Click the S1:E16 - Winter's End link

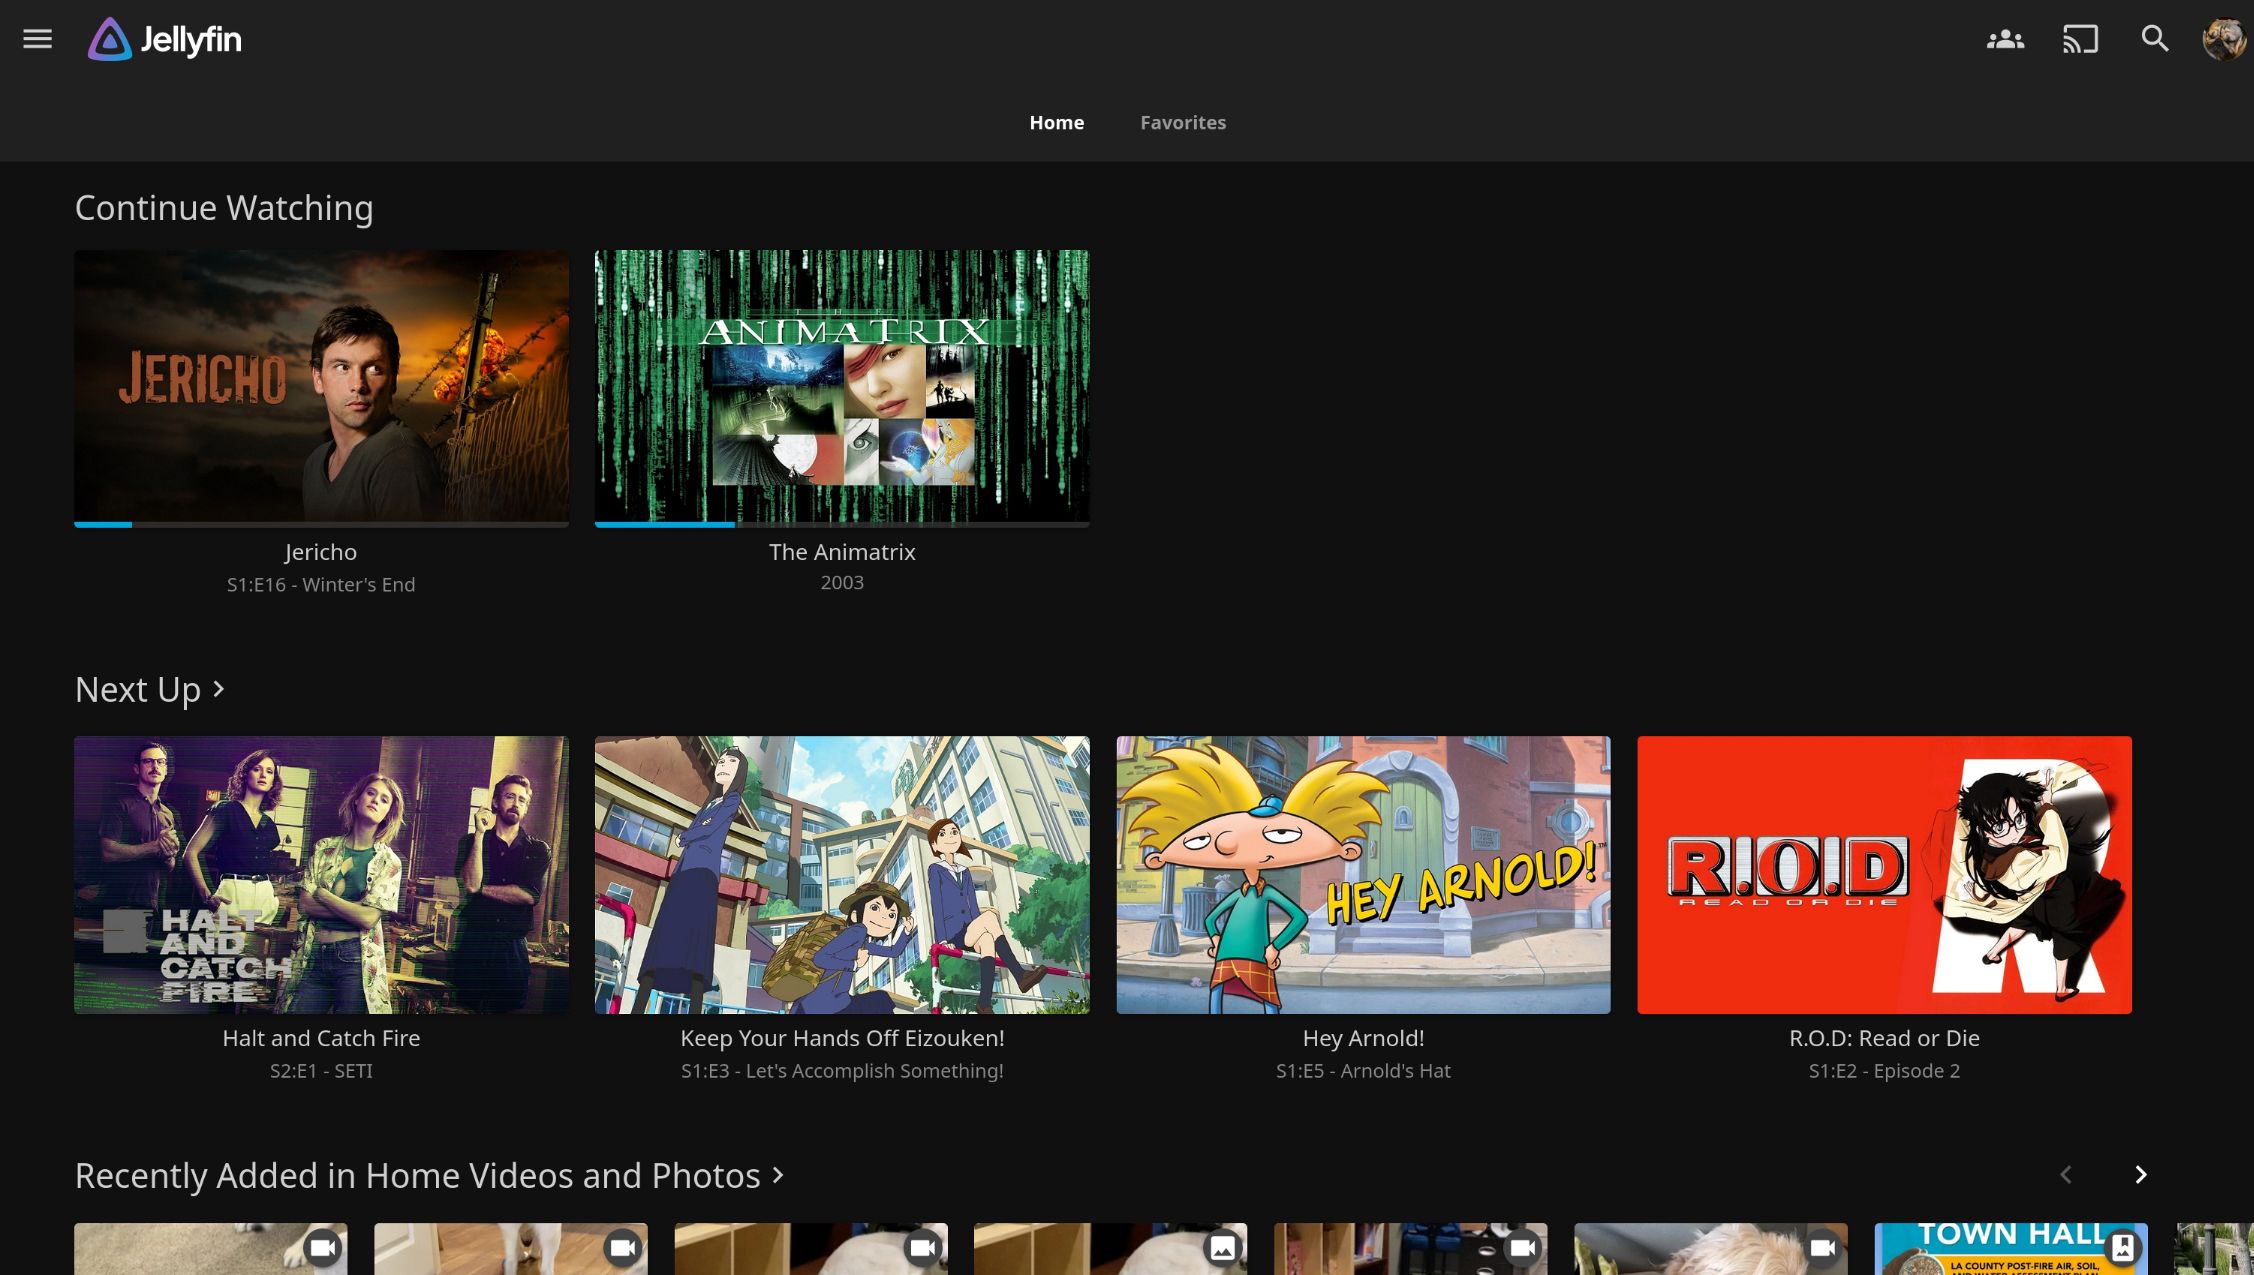pos(321,585)
